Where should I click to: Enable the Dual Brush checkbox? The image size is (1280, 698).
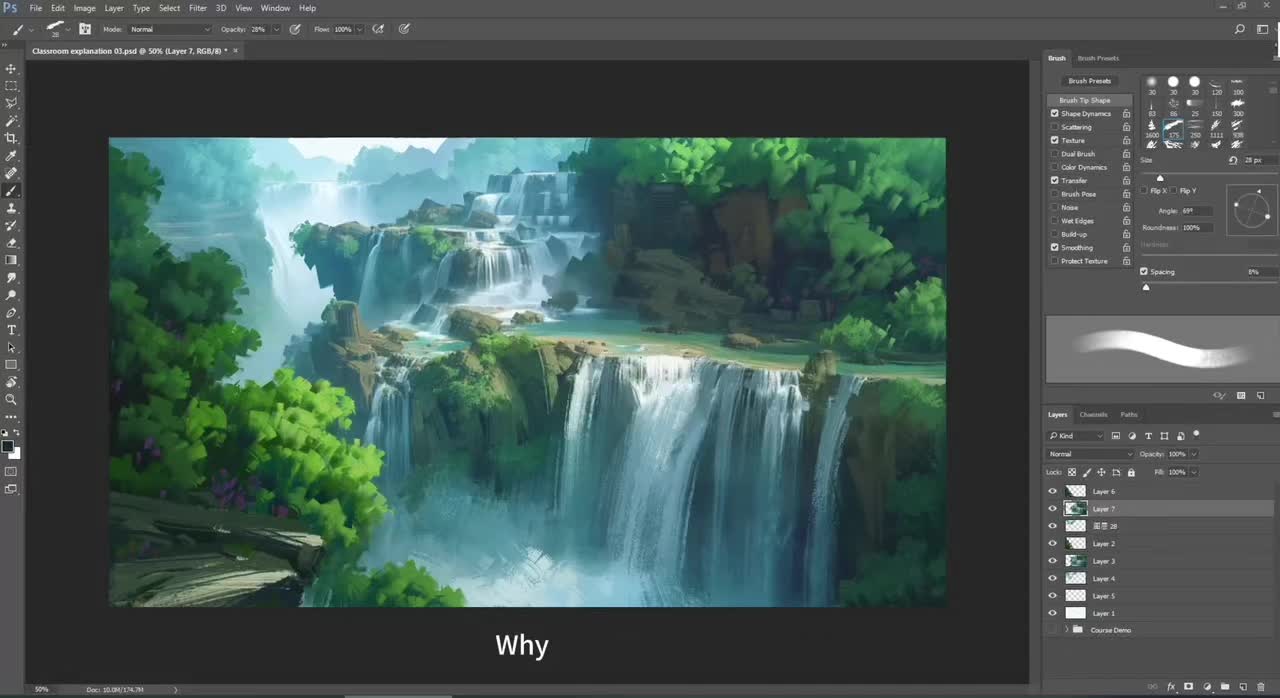(1054, 154)
